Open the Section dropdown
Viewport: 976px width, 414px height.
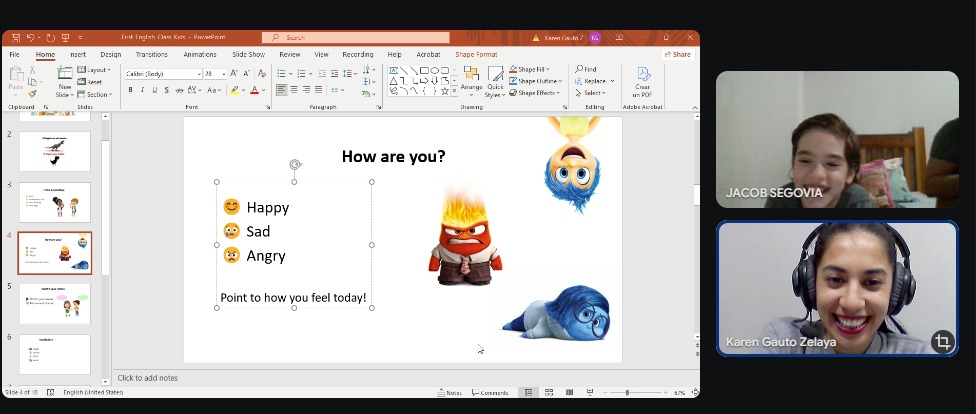point(95,95)
